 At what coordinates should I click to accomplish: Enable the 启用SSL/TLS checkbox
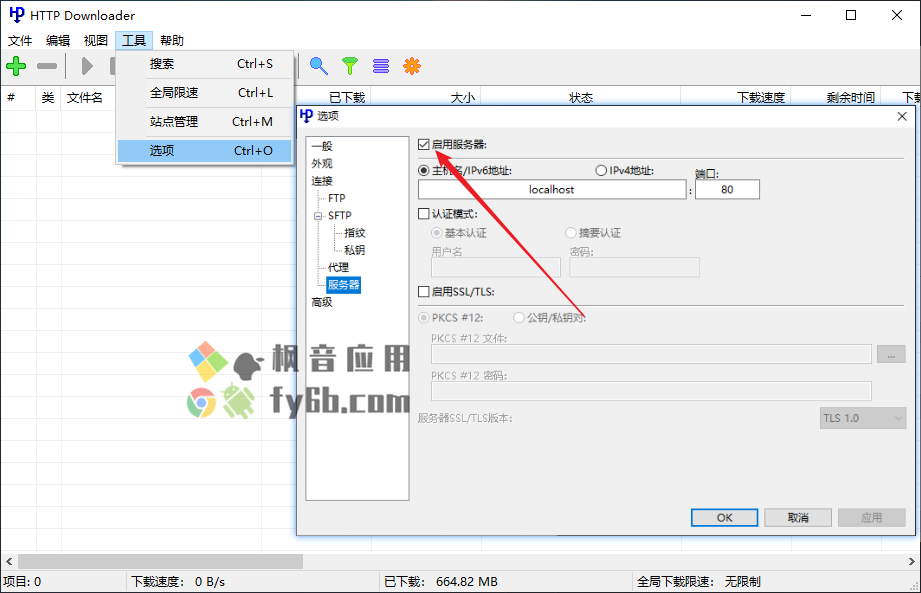[x=423, y=292]
